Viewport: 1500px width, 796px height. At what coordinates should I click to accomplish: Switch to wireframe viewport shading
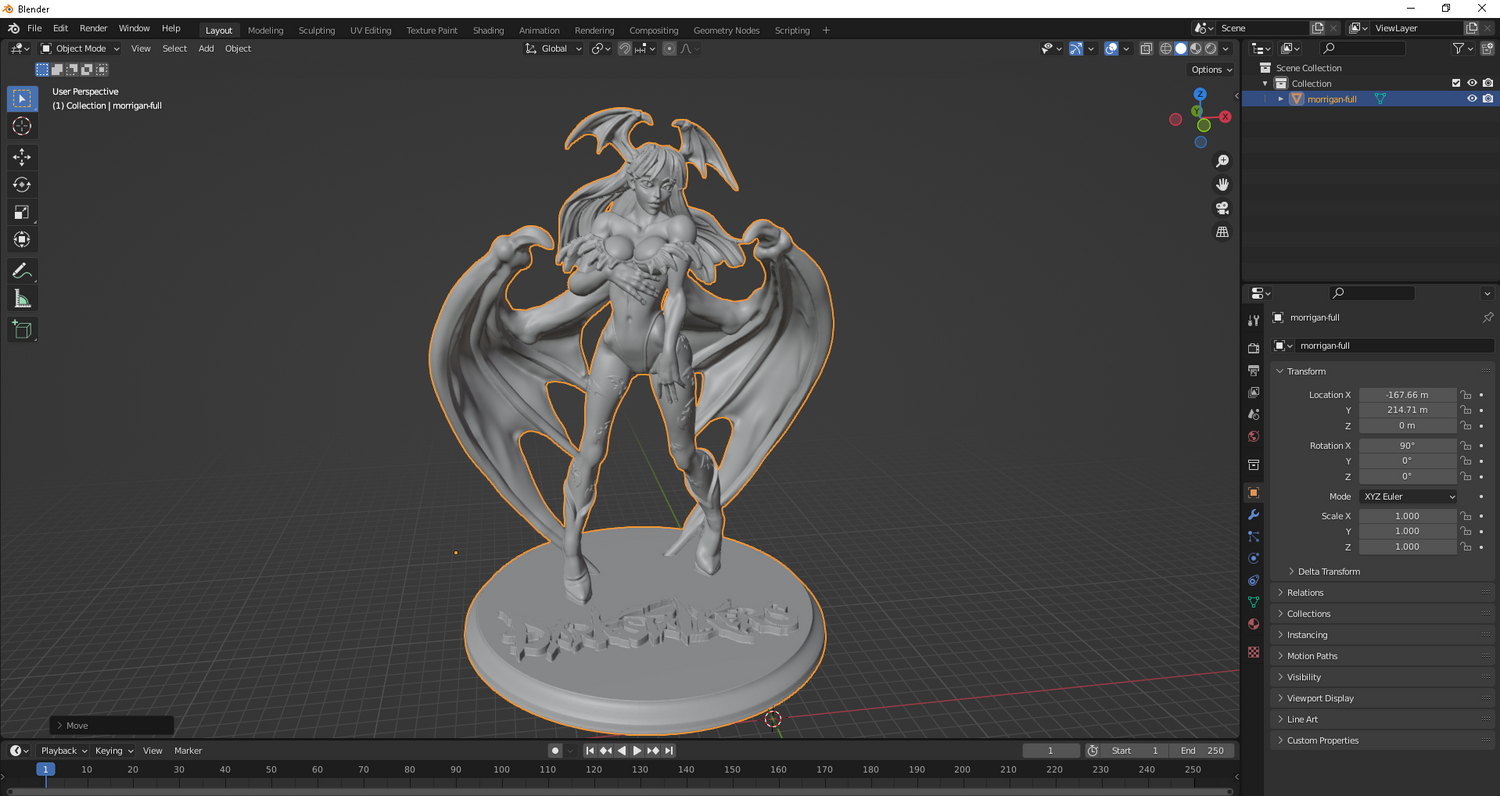click(x=1166, y=48)
